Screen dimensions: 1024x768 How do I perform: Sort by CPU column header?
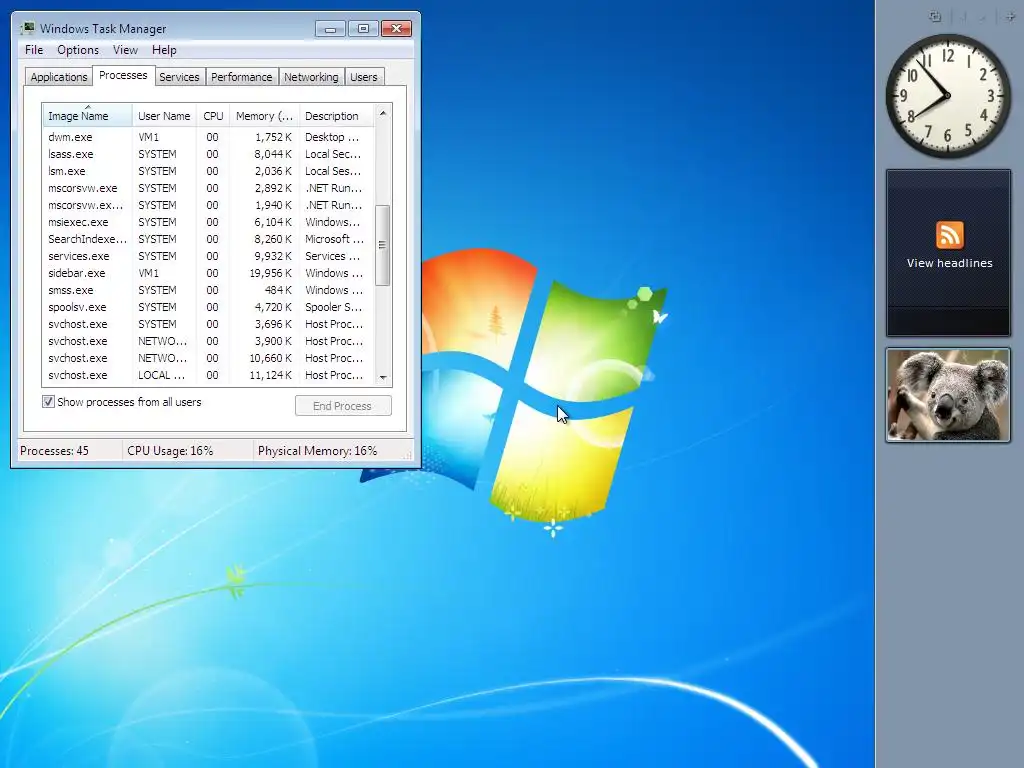tap(214, 116)
